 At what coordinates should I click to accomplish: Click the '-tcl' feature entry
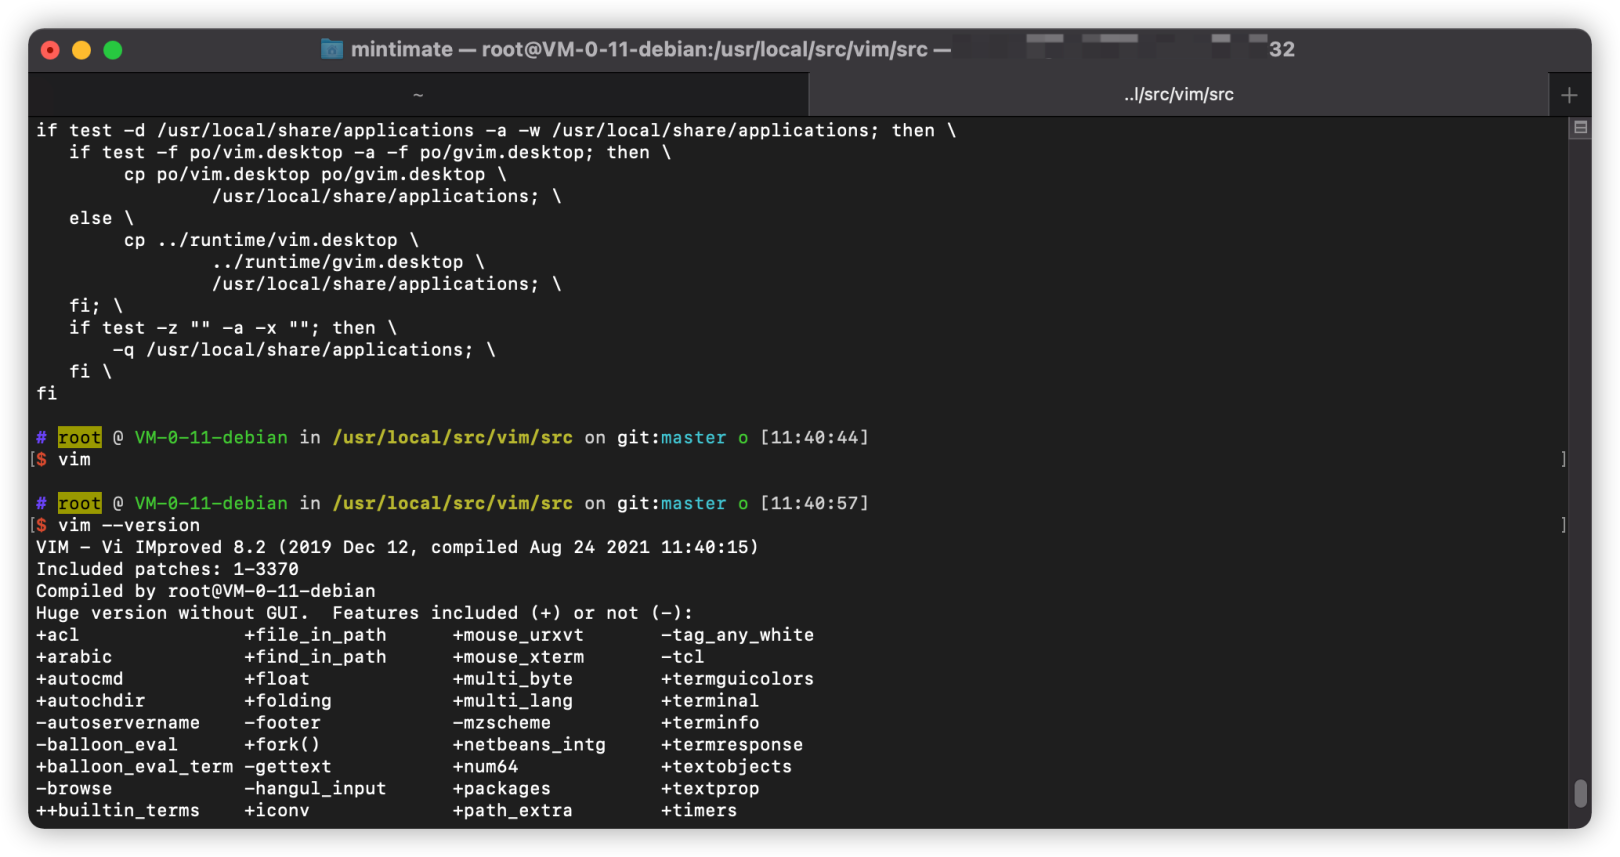(683, 657)
